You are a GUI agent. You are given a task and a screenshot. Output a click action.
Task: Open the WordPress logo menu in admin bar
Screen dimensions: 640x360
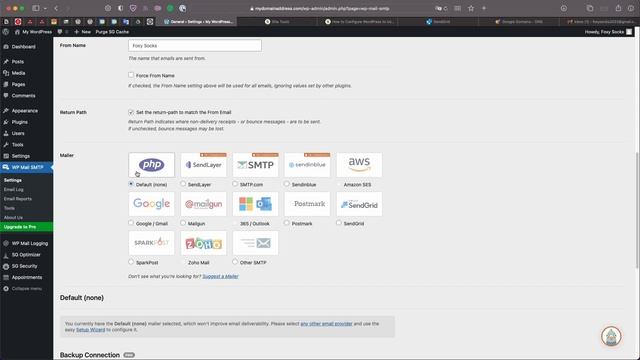coord(6,31)
